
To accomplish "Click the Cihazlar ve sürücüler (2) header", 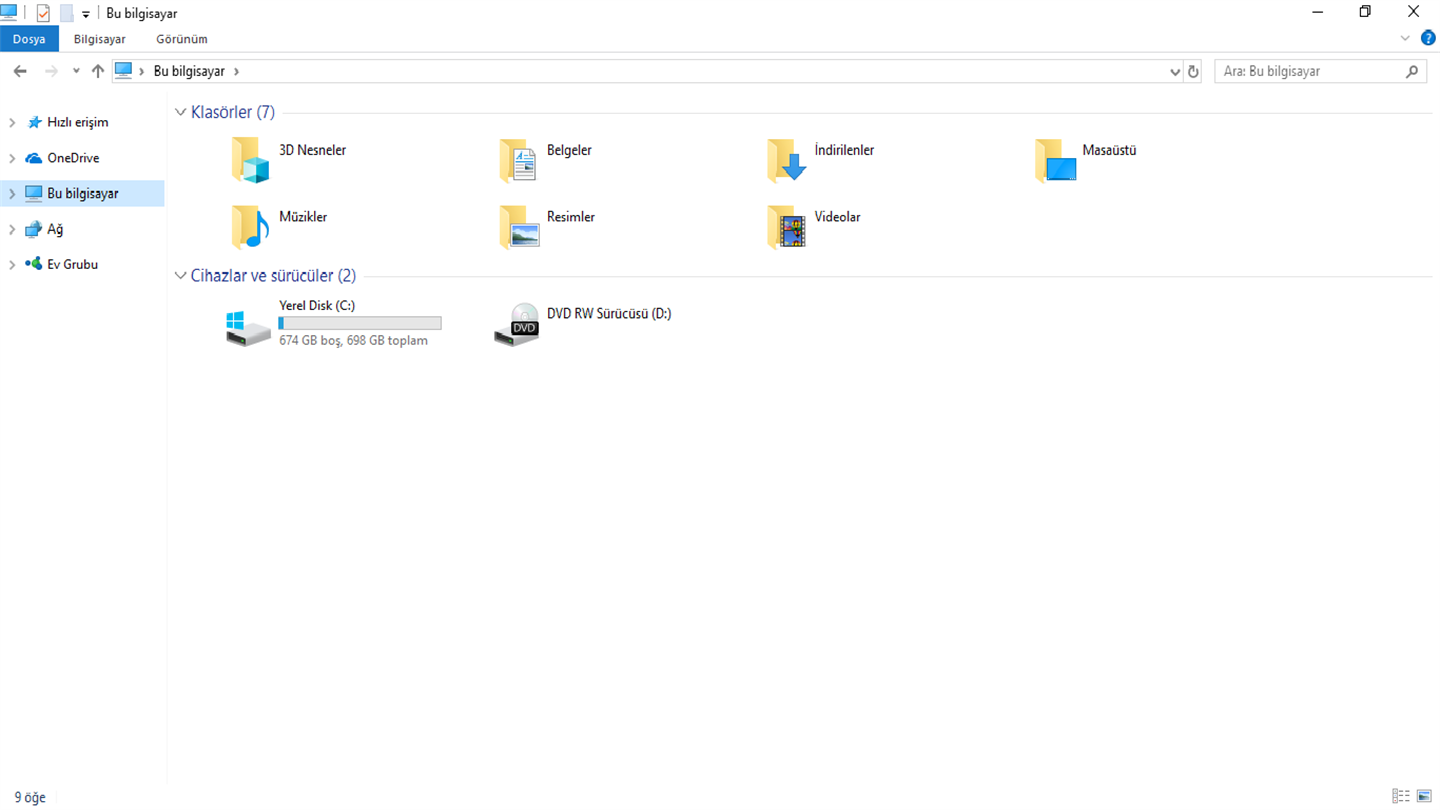I will point(273,275).
